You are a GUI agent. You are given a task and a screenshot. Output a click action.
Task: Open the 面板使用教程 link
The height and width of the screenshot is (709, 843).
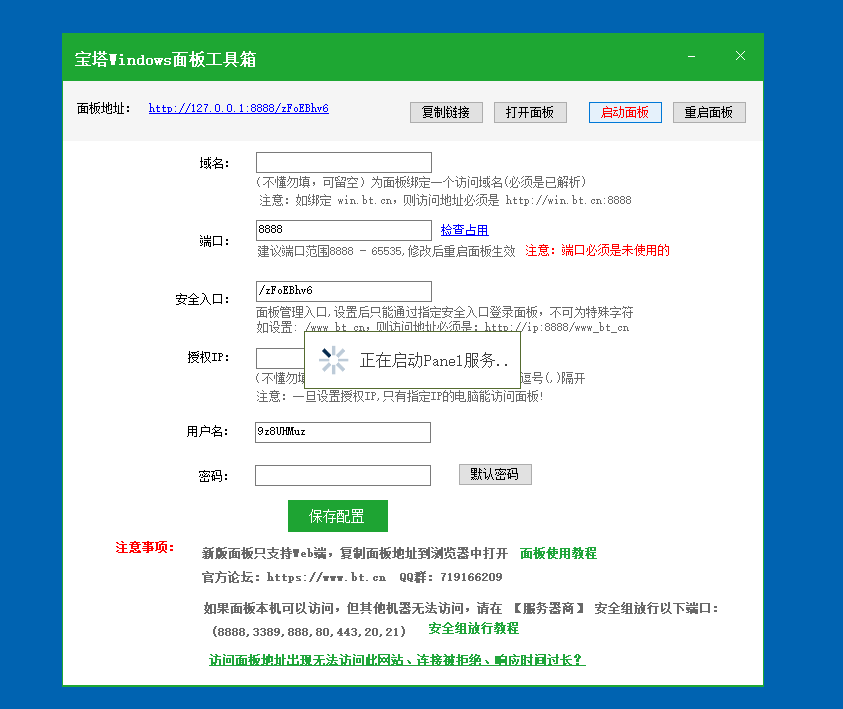(558, 553)
